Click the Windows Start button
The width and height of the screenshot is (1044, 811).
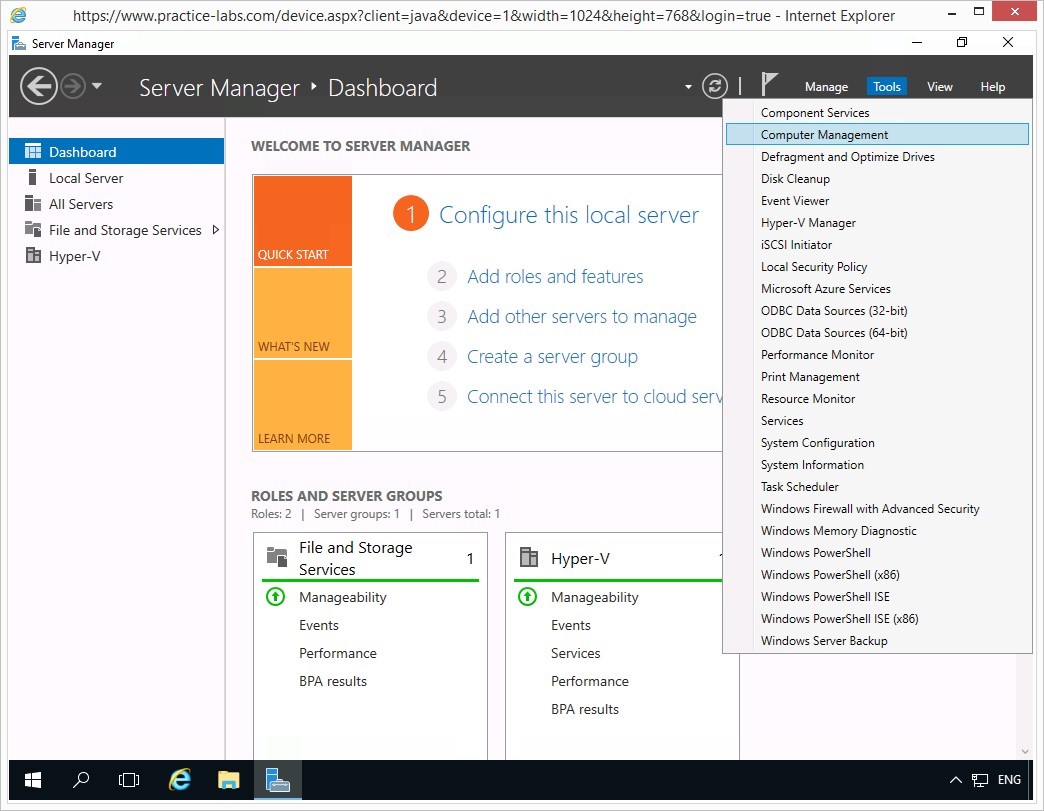(33, 780)
